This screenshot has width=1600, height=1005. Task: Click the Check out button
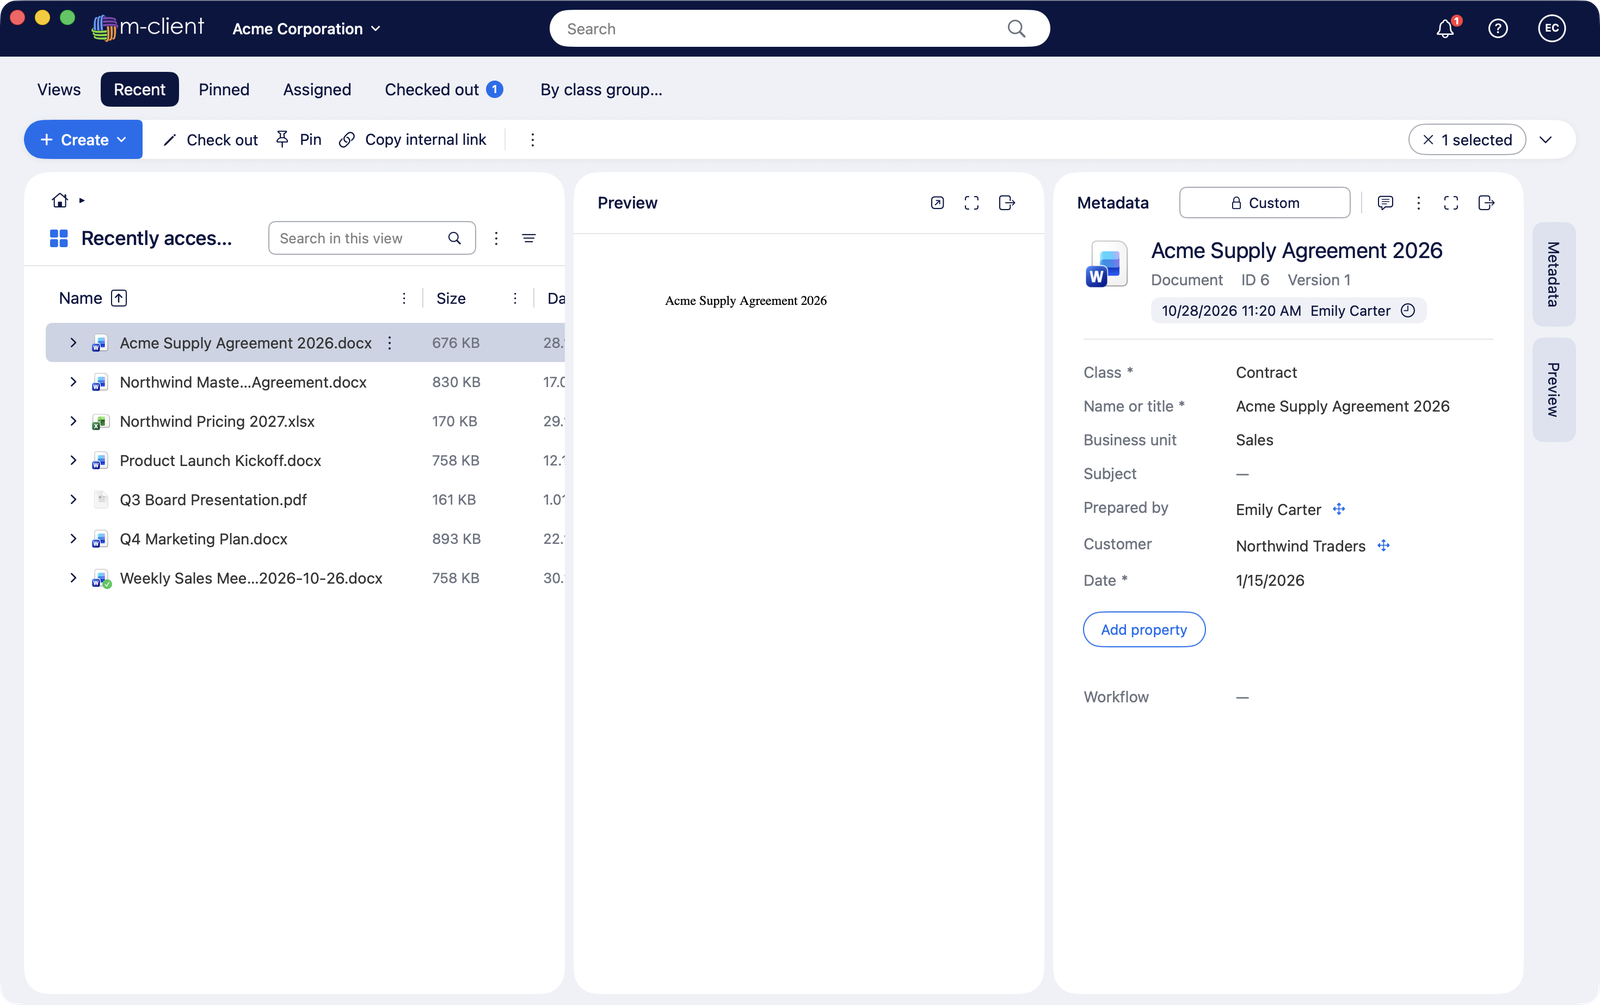[210, 140]
